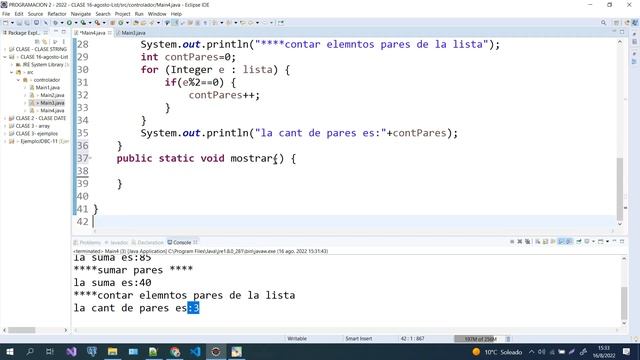Expand the JRE System Library node
This screenshot has width=640, height=360.
[x=12, y=64]
